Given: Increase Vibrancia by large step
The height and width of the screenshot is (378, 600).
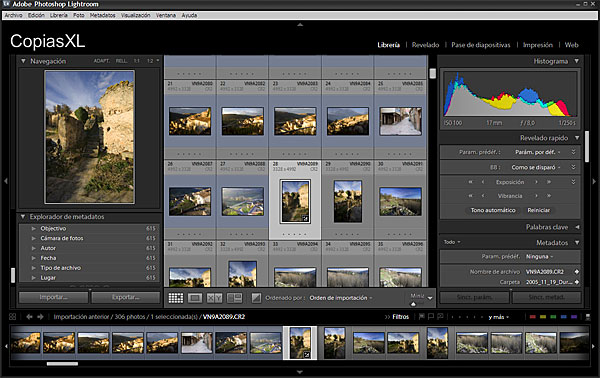Looking at the screenshot, I should pyautogui.click(x=549, y=196).
